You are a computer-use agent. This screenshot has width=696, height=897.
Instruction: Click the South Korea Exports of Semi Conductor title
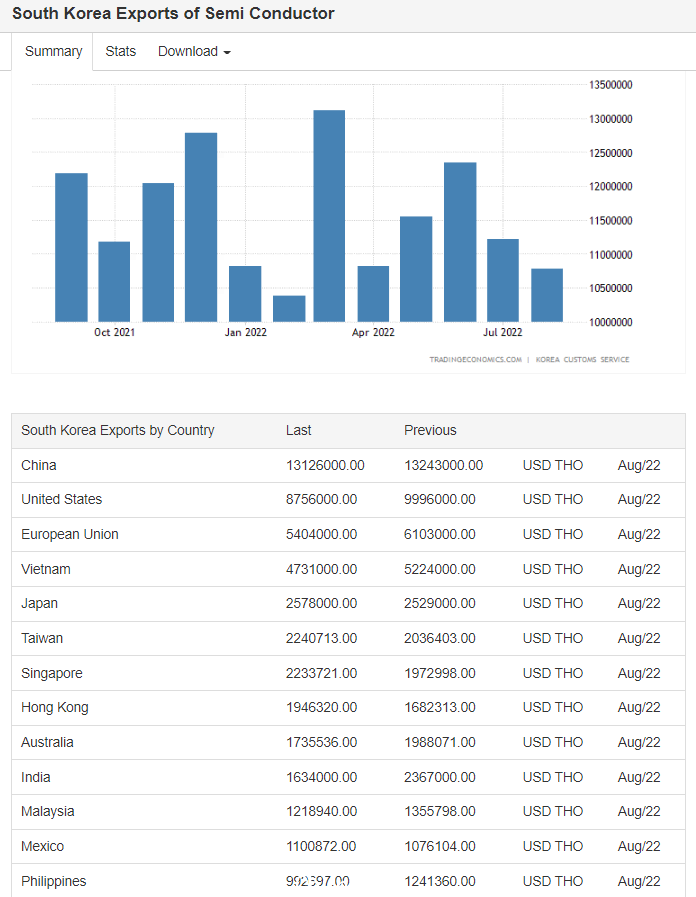(173, 13)
